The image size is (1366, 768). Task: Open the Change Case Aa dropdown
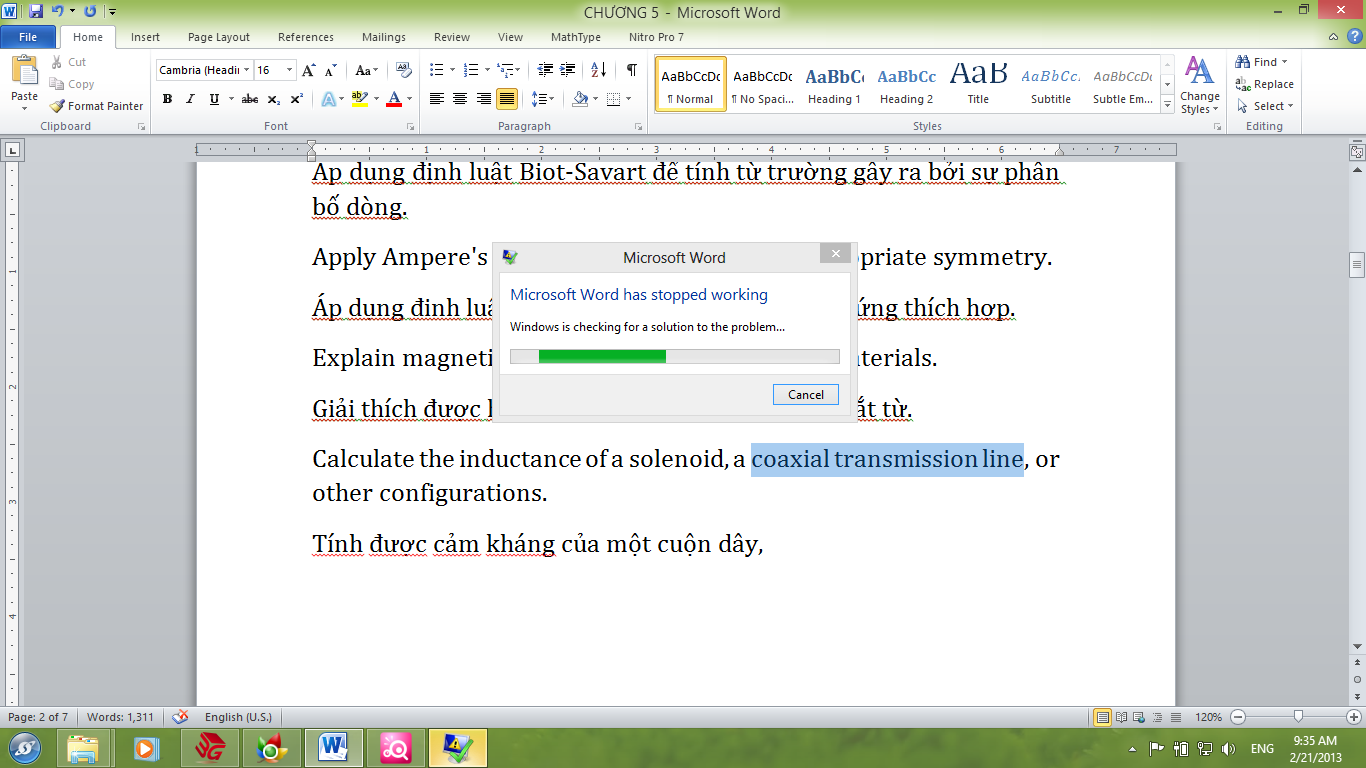(x=366, y=70)
